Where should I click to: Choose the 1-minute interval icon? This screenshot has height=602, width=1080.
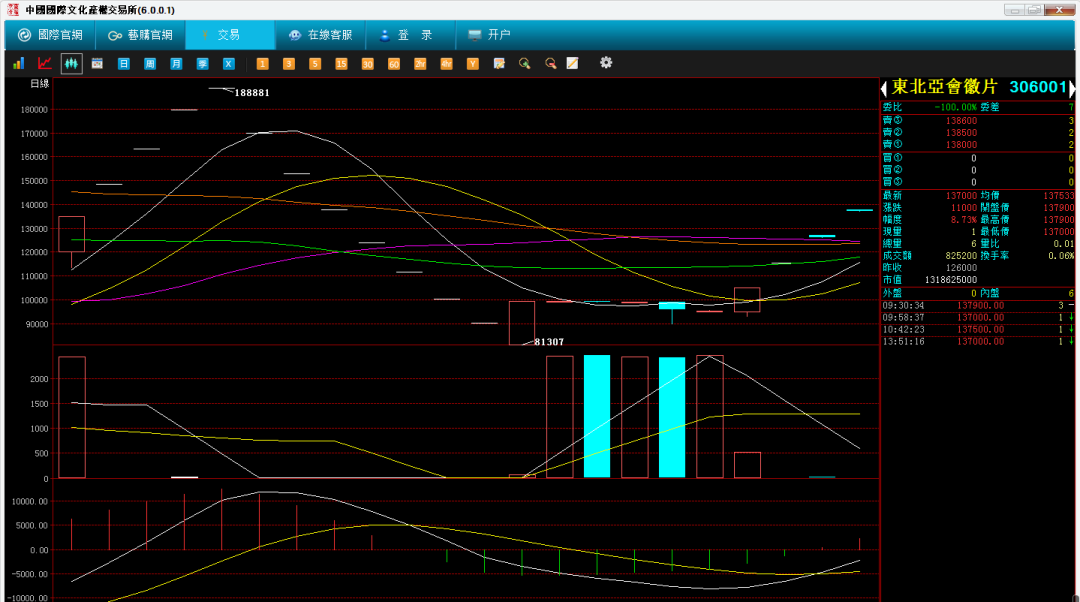click(x=262, y=63)
